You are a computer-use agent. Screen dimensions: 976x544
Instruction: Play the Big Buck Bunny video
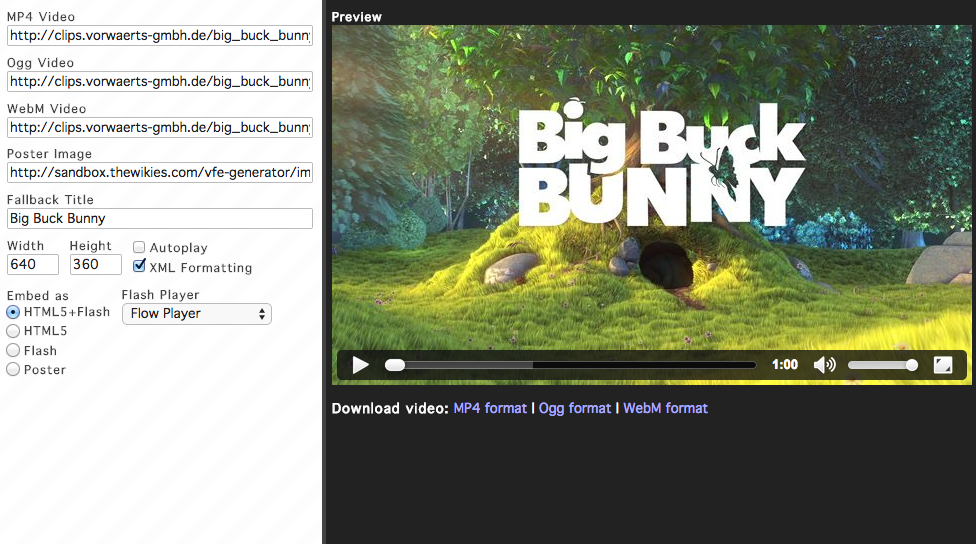[x=360, y=365]
